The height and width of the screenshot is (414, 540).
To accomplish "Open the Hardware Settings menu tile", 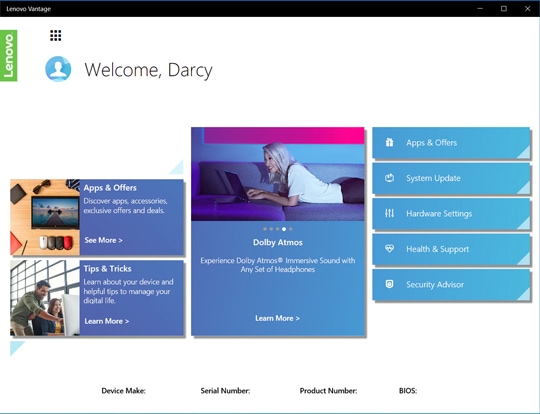I will tap(451, 214).
